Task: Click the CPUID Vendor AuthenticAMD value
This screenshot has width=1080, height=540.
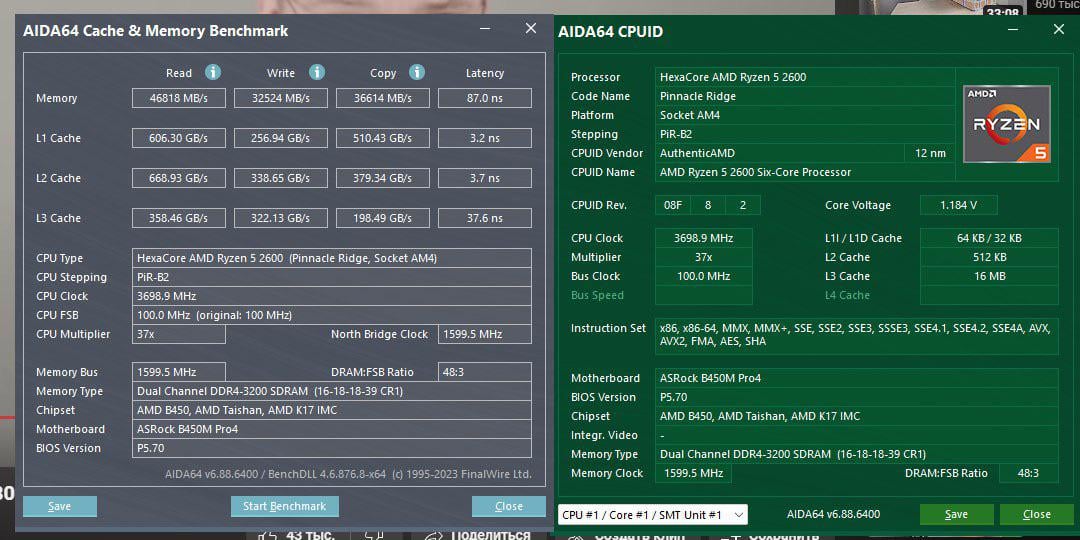Action: [780, 153]
